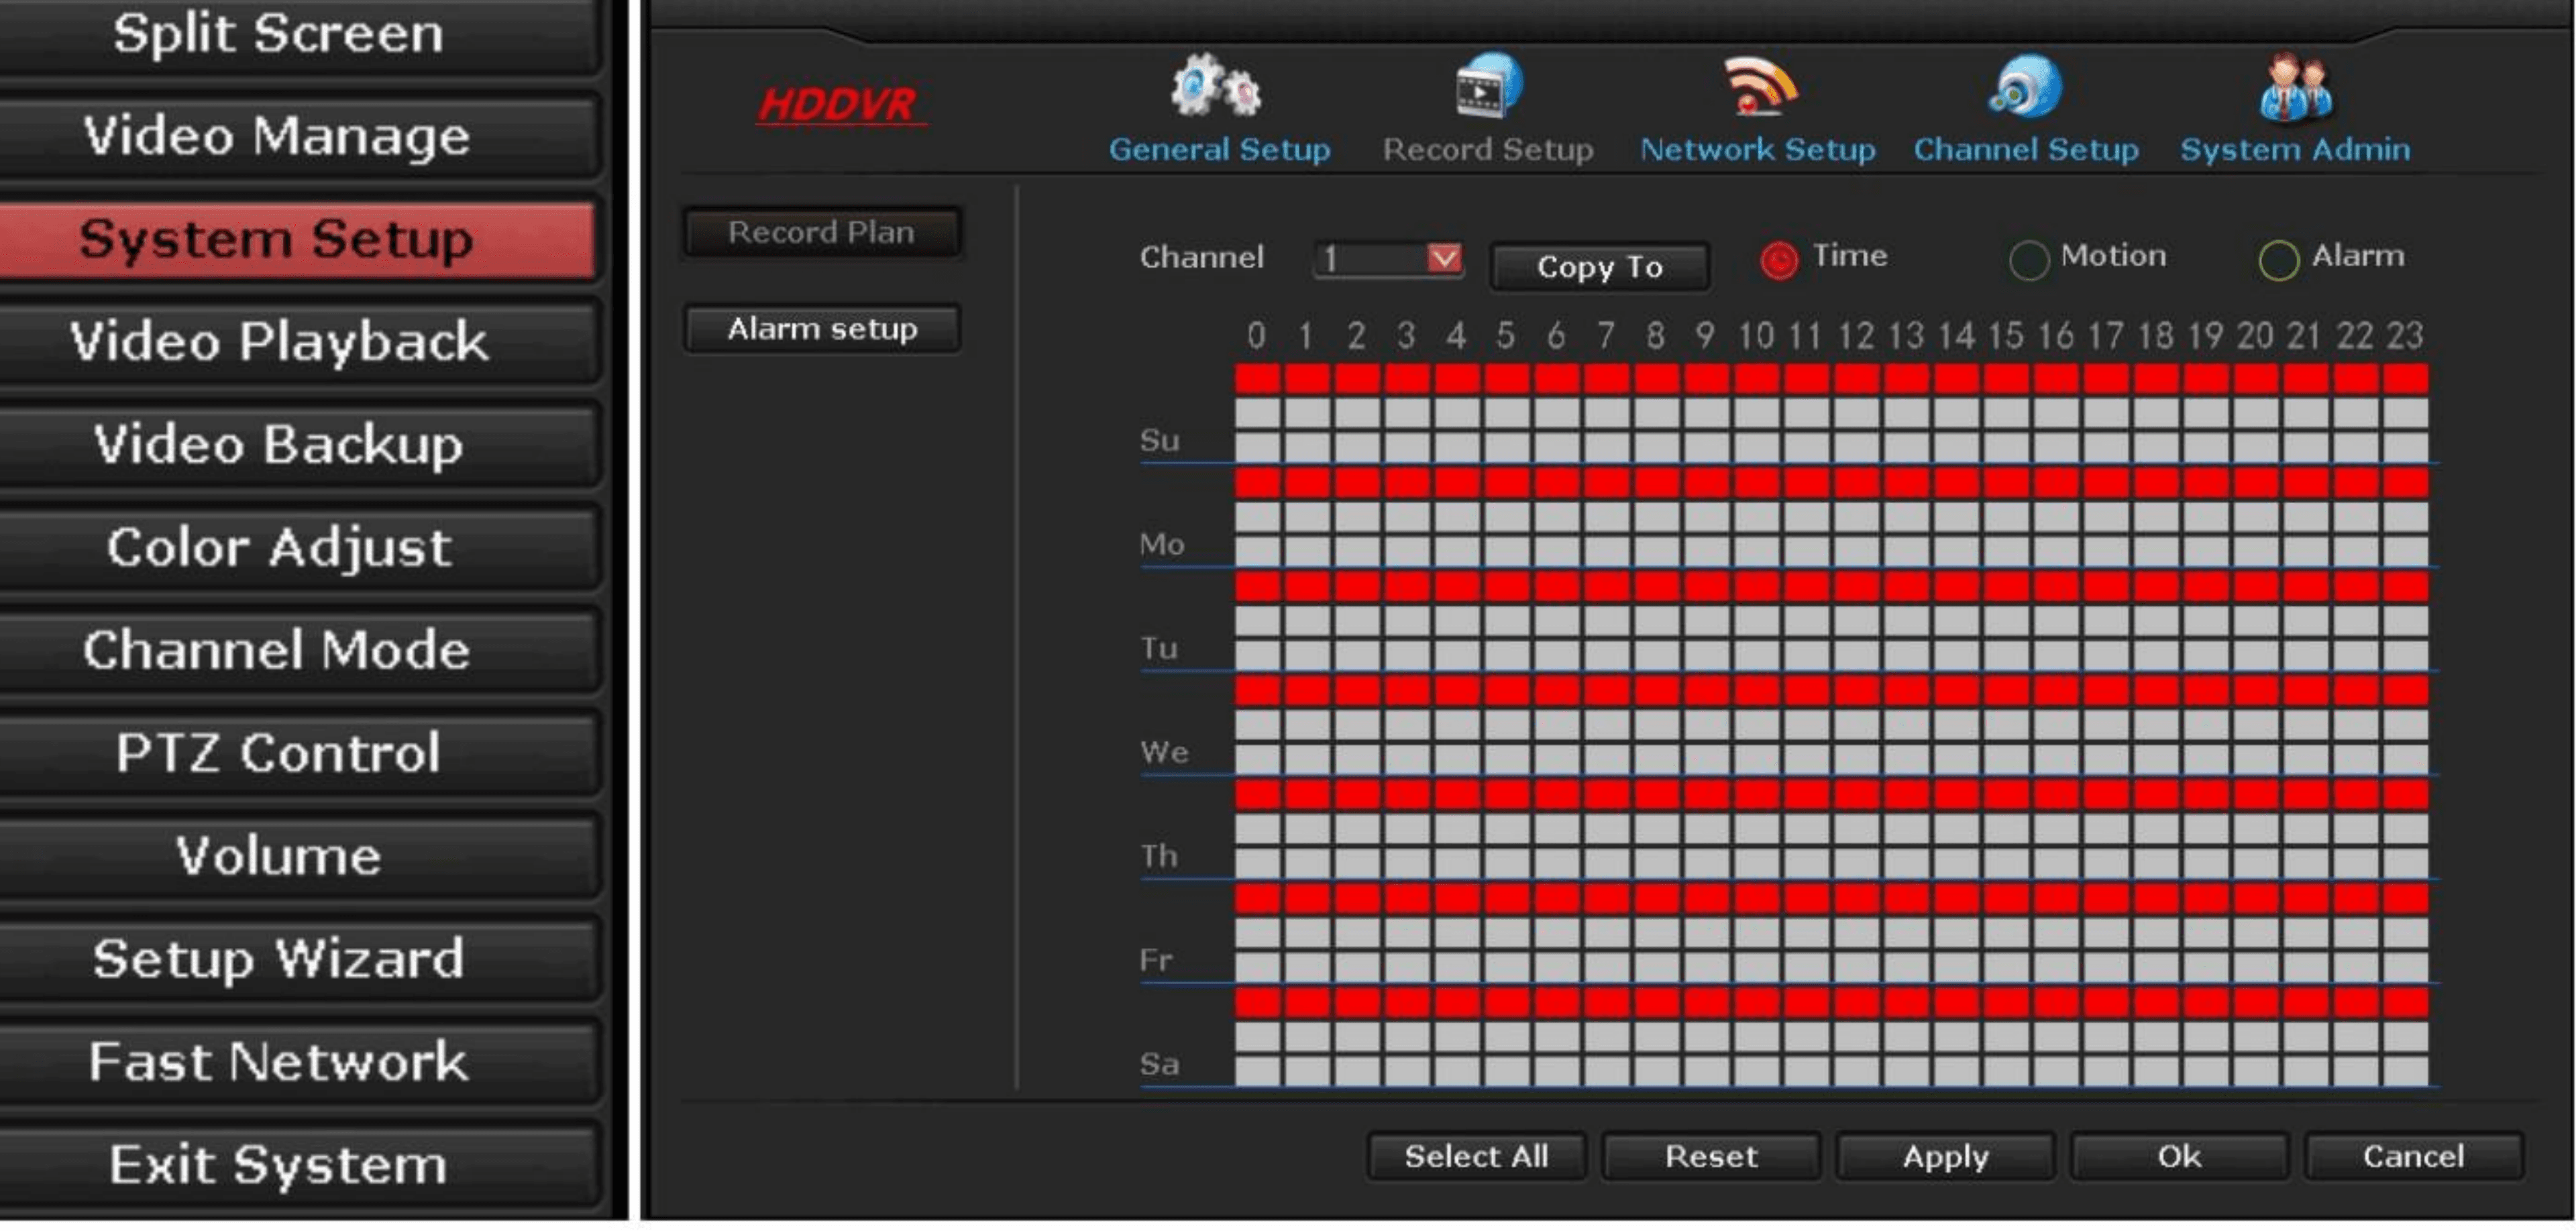Open Record Plan section

pyautogui.click(x=822, y=232)
